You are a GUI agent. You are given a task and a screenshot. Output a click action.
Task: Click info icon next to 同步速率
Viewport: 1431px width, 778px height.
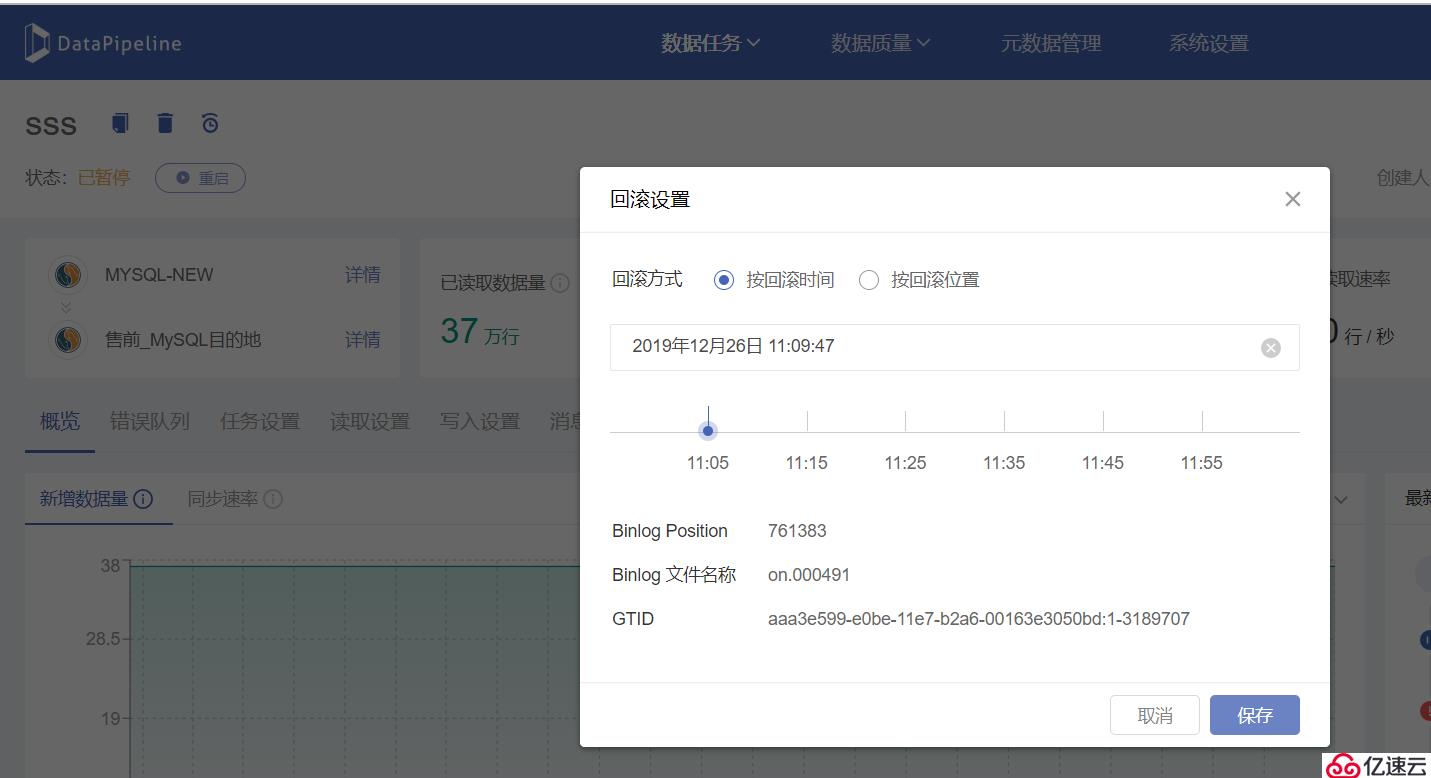click(273, 498)
